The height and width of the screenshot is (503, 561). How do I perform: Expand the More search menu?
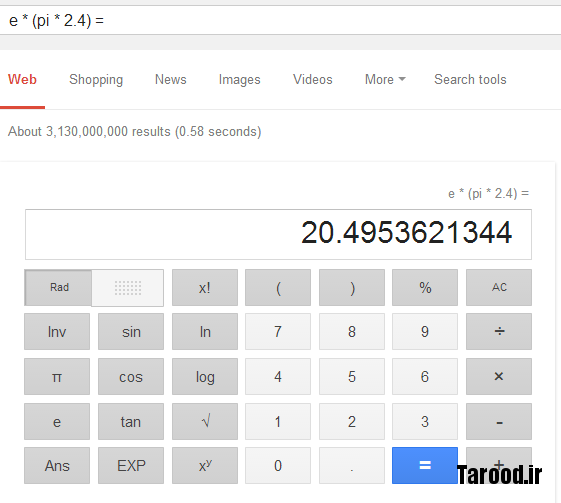[x=385, y=79]
